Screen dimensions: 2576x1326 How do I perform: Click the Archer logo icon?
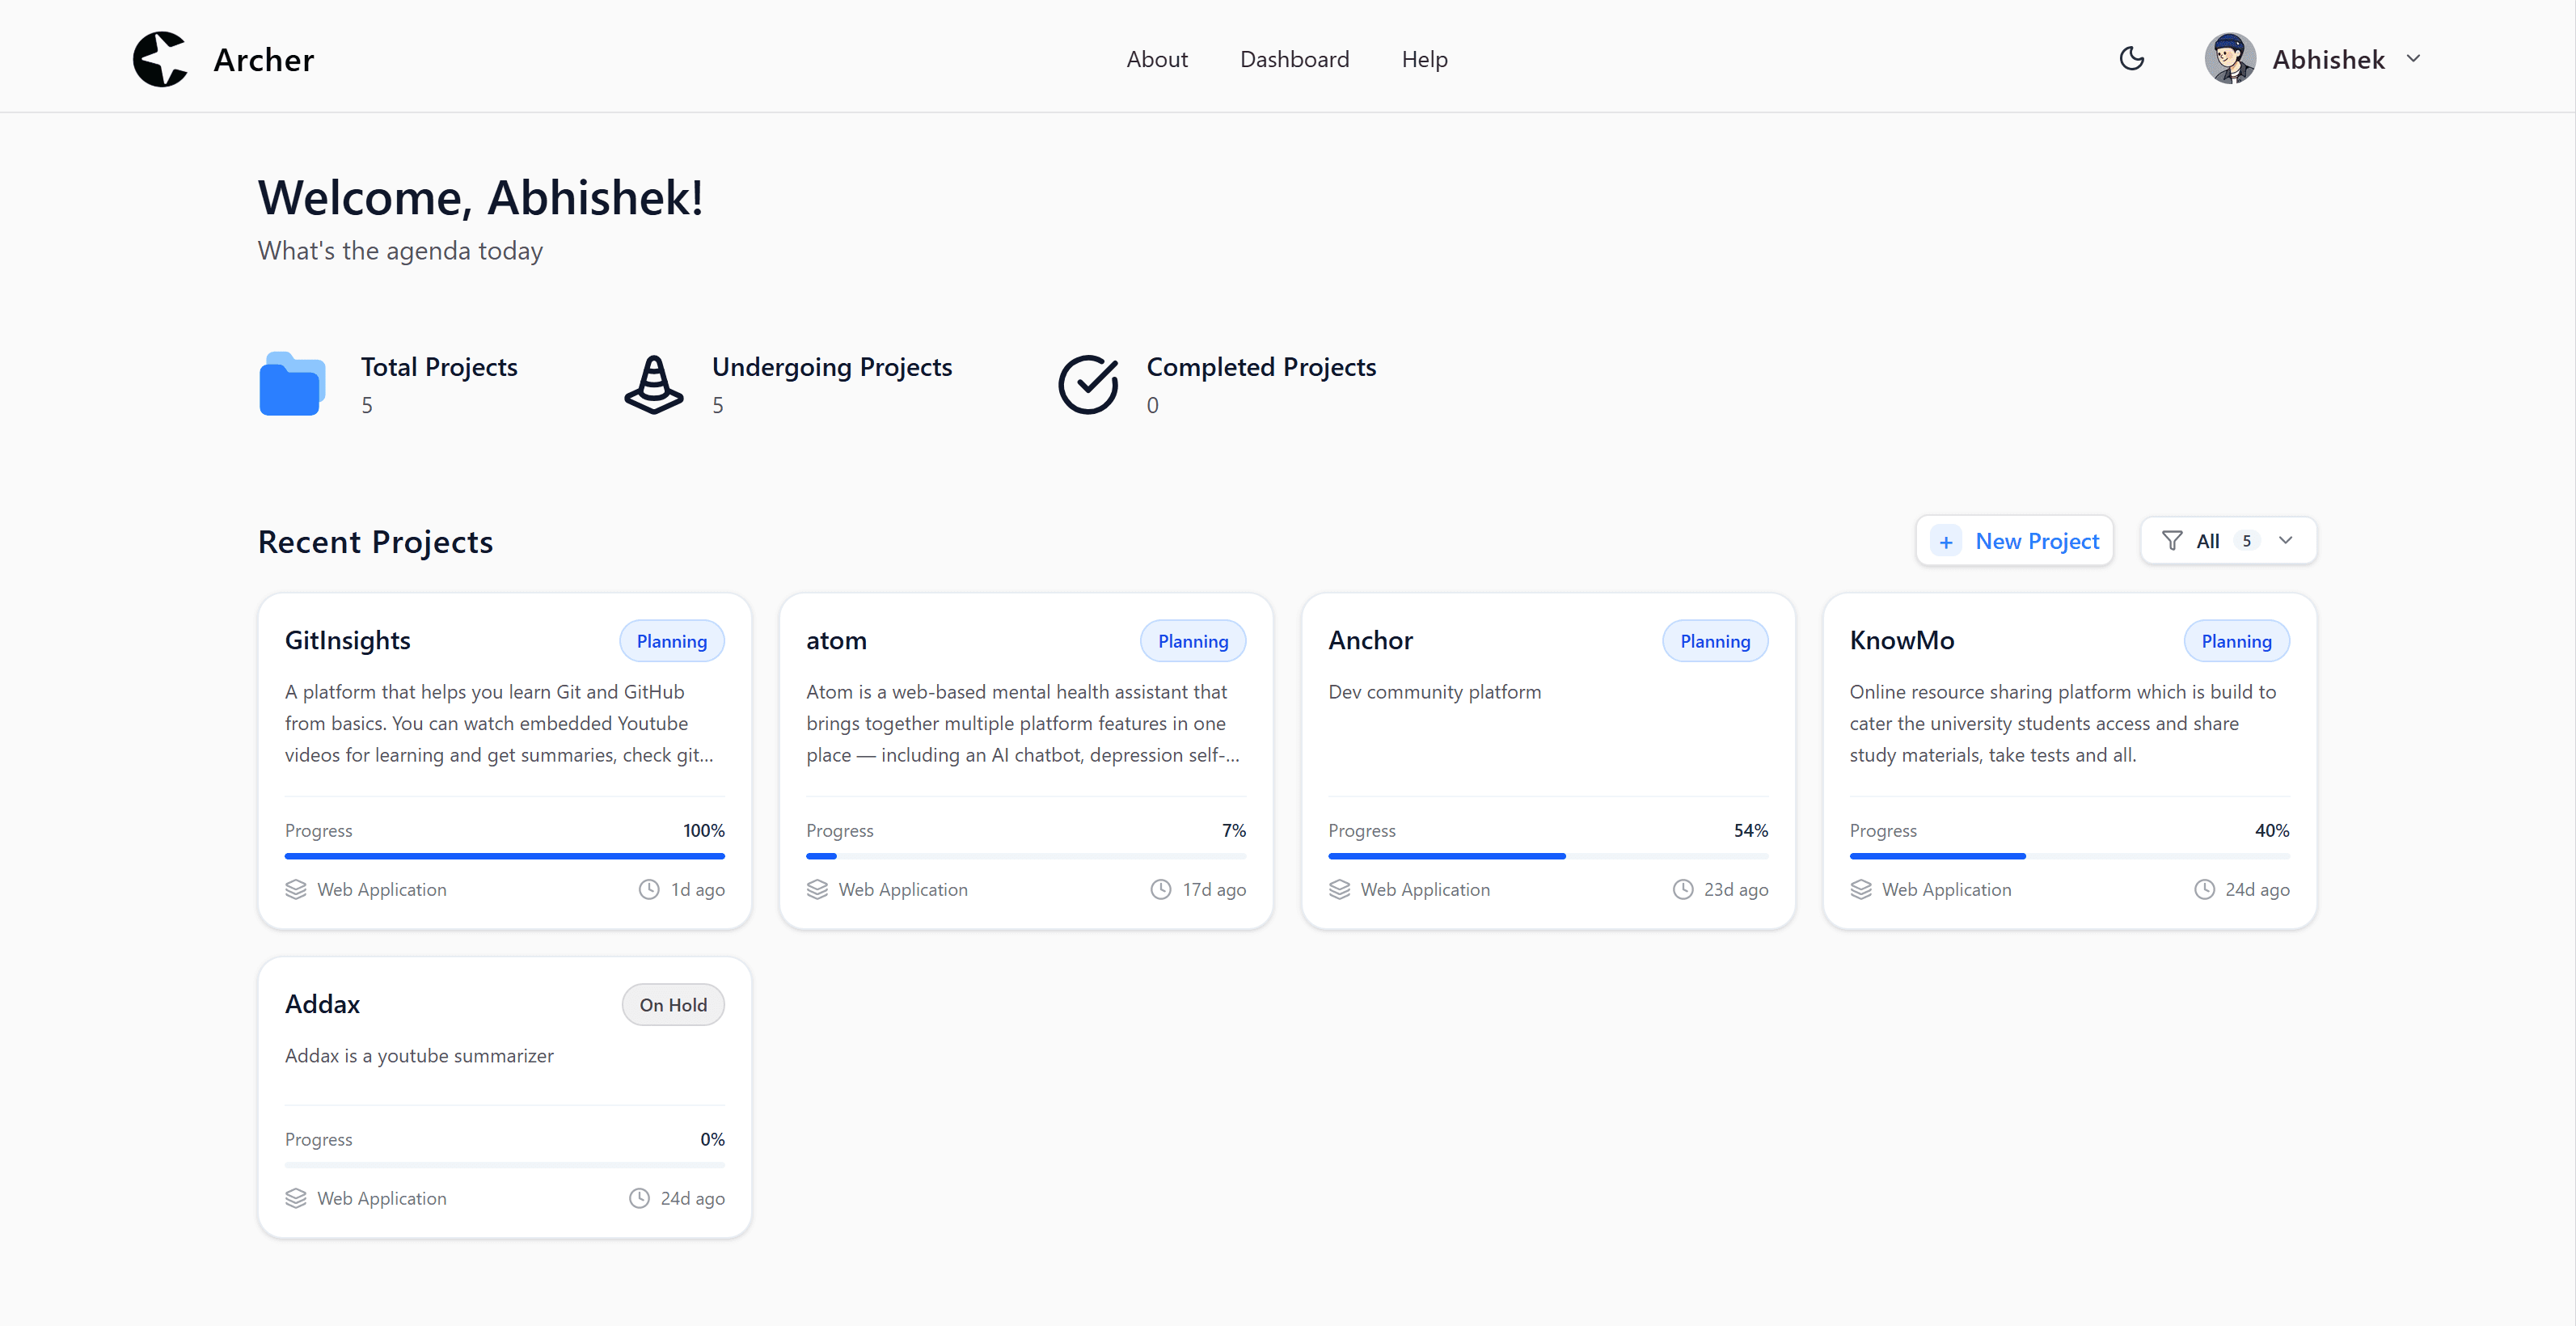160,59
